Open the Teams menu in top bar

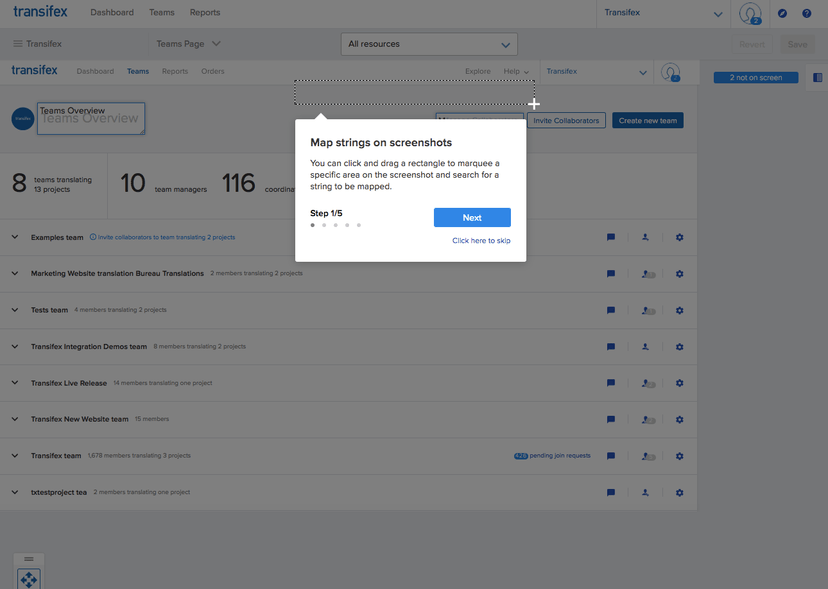tap(162, 12)
